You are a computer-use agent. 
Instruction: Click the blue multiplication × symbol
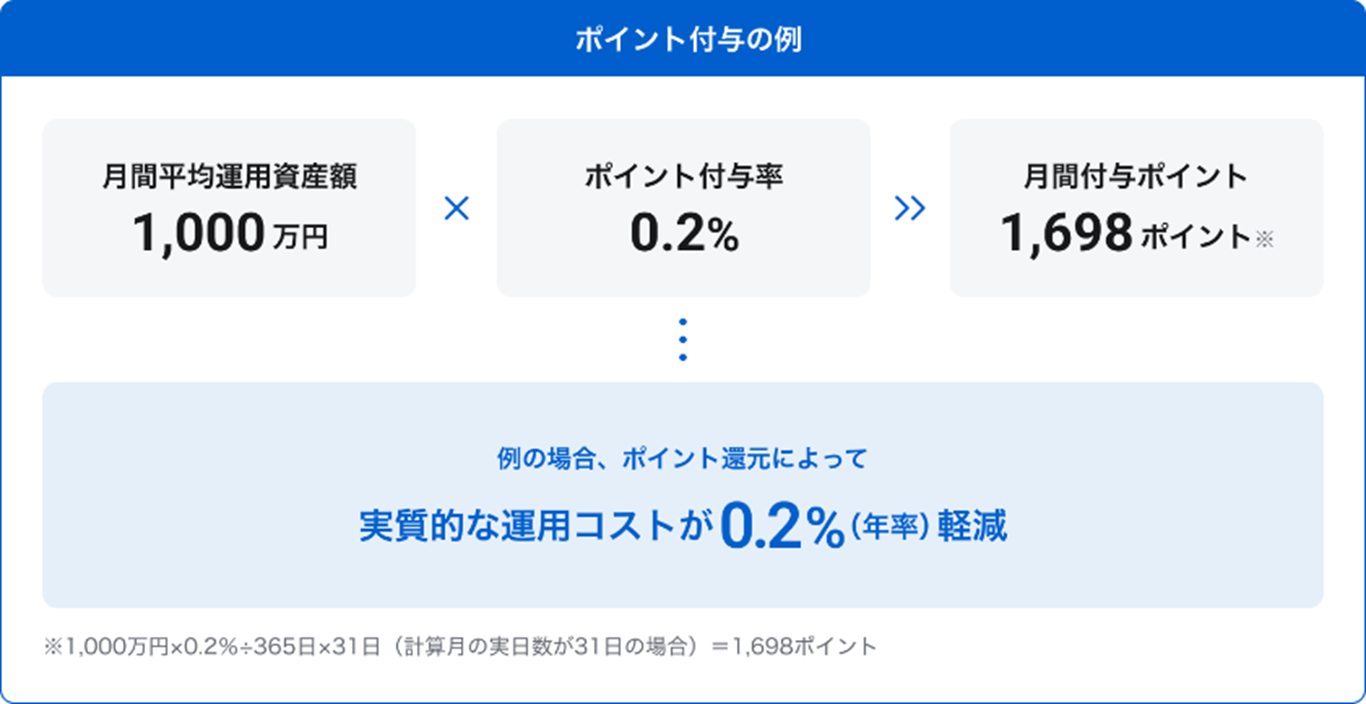[456, 209]
